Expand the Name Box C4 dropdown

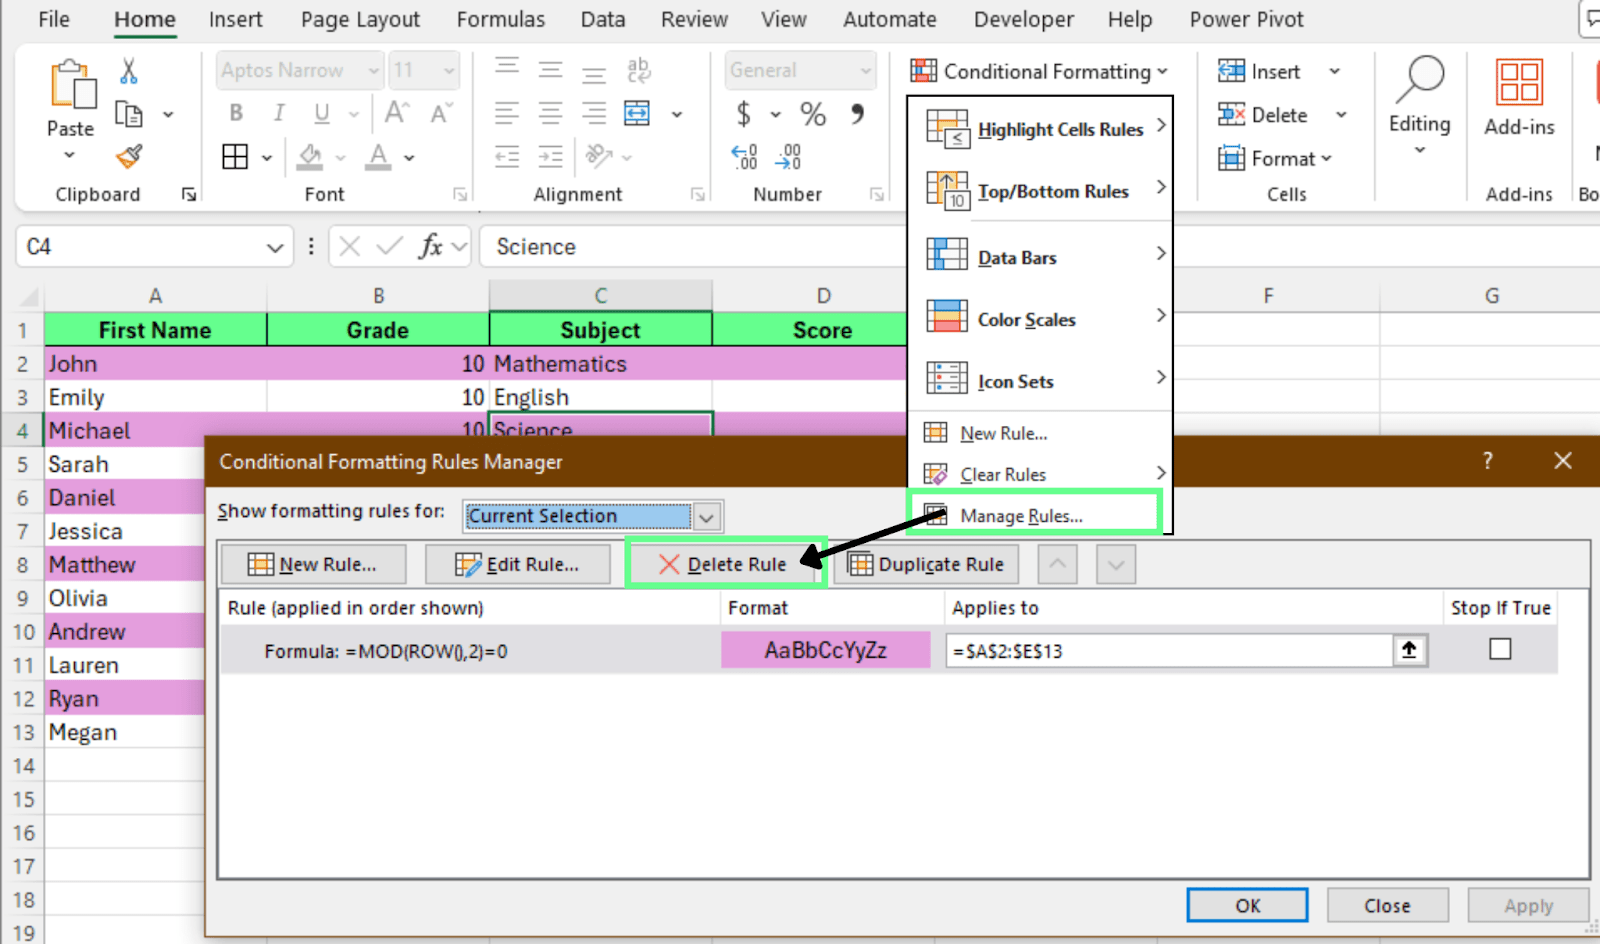pyautogui.click(x=275, y=247)
